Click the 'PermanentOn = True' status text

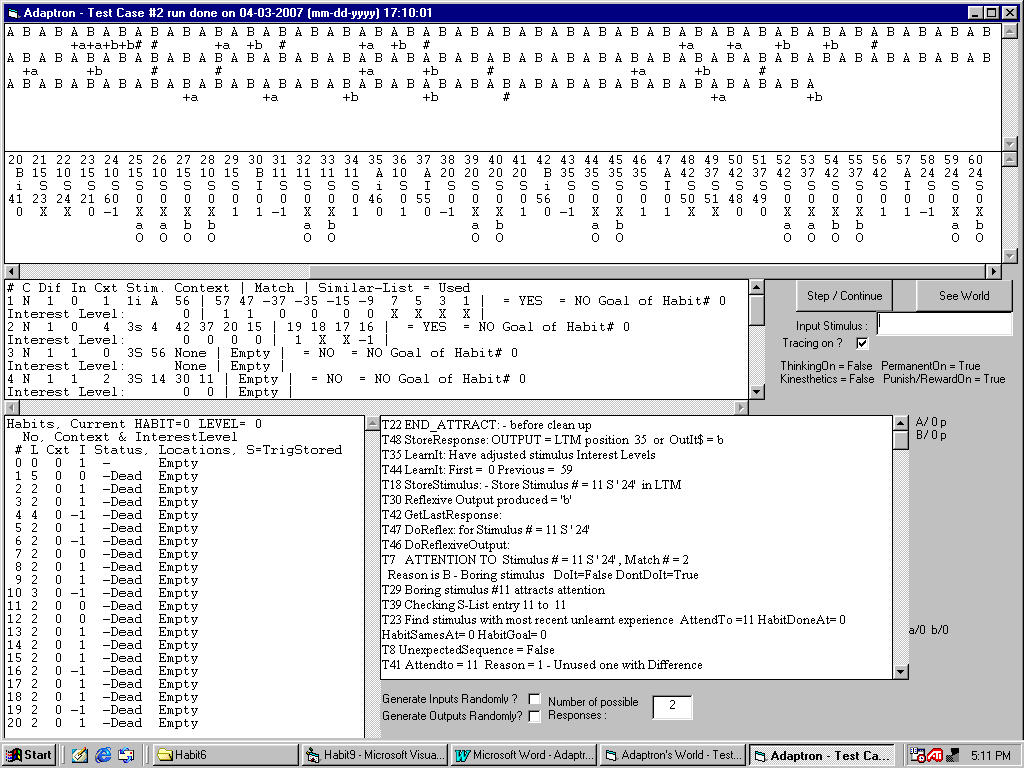pos(931,366)
